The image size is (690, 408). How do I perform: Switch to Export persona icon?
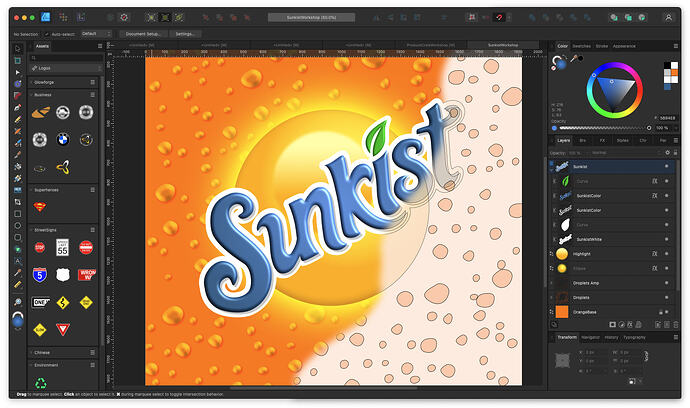(x=81, y=17)
